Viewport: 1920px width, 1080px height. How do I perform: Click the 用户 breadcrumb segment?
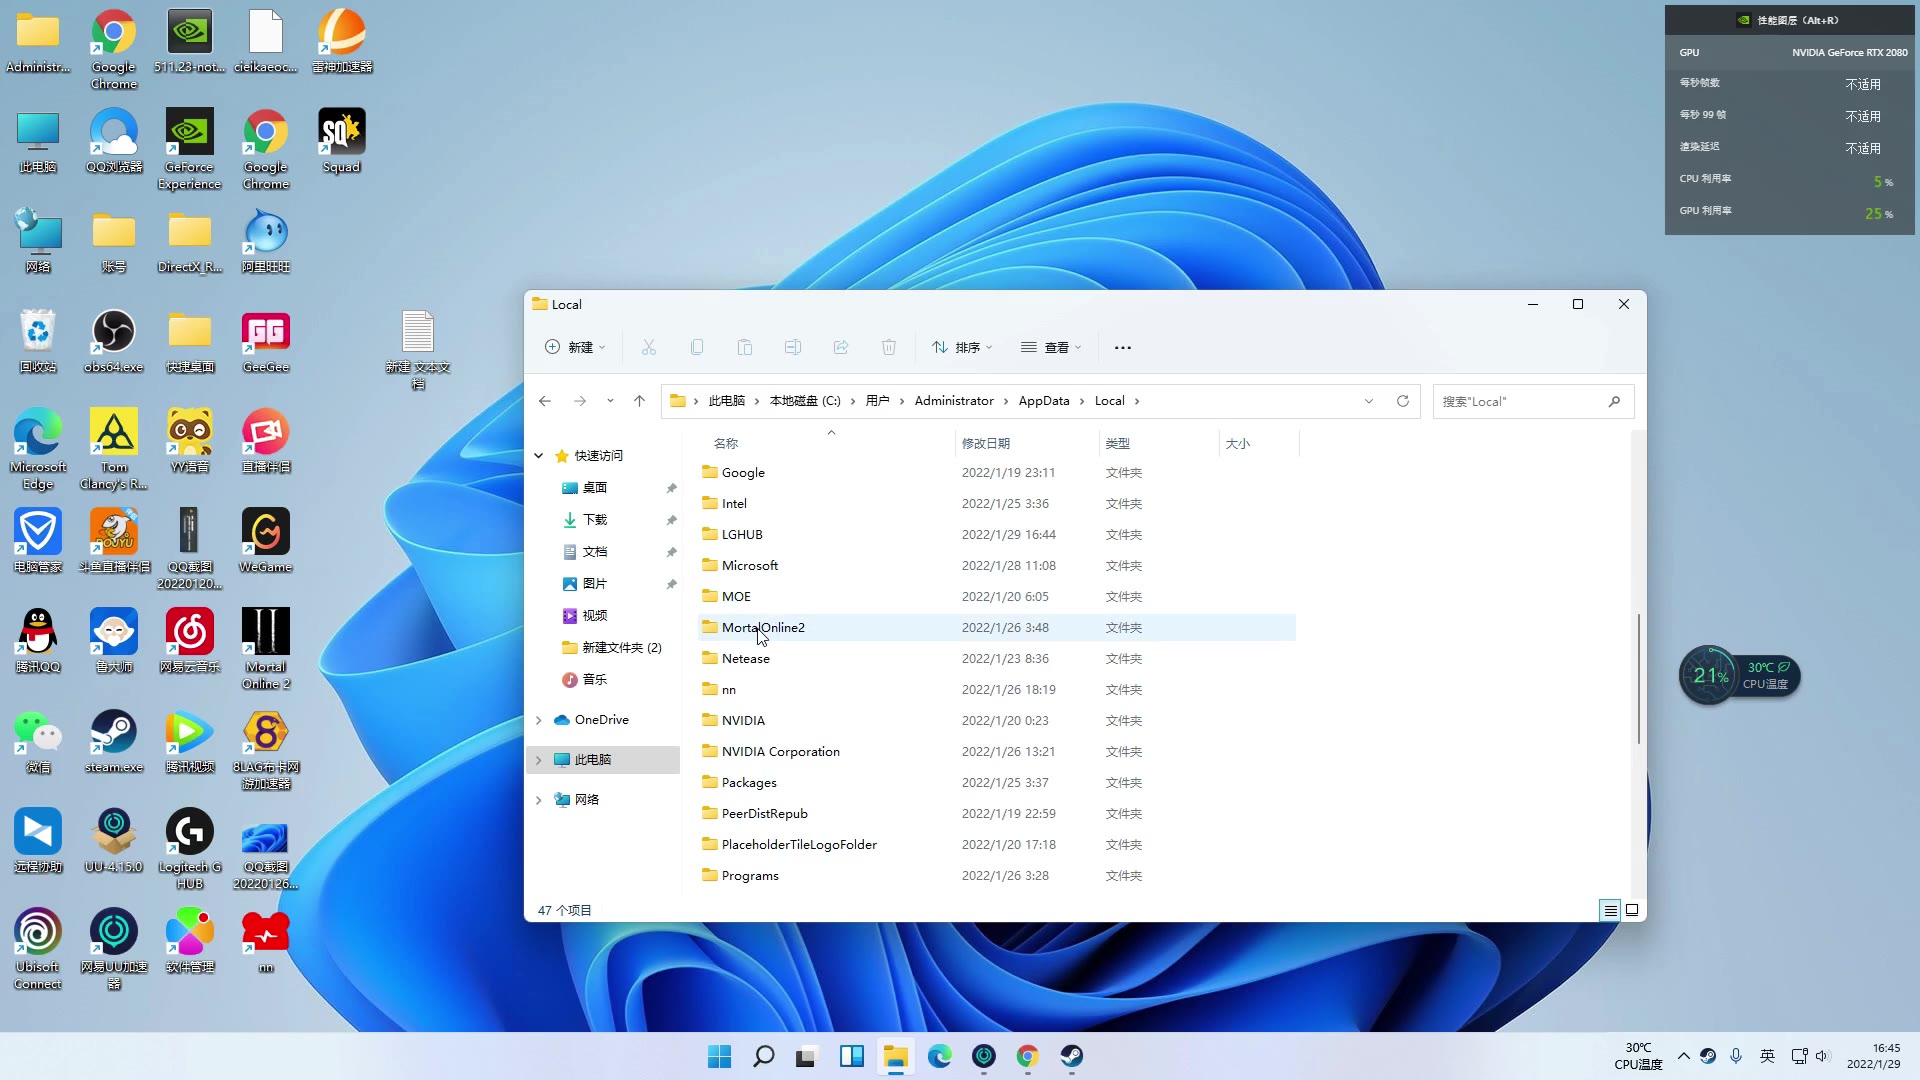pos(877,401)
